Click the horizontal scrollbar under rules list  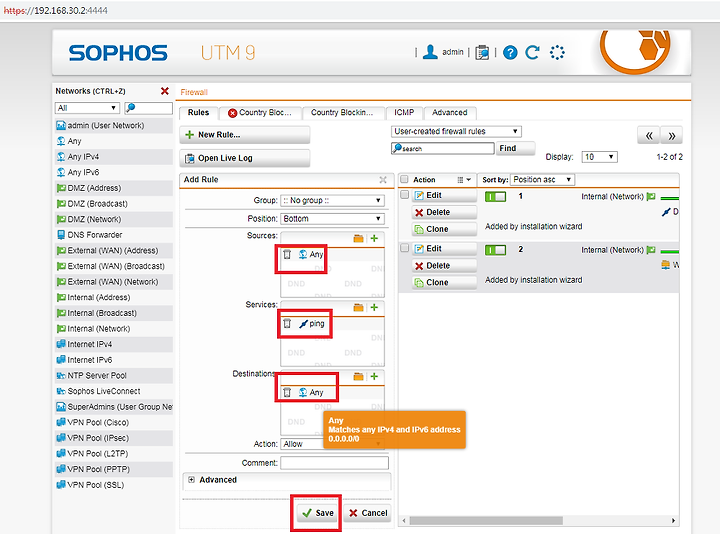pos(486,520)
